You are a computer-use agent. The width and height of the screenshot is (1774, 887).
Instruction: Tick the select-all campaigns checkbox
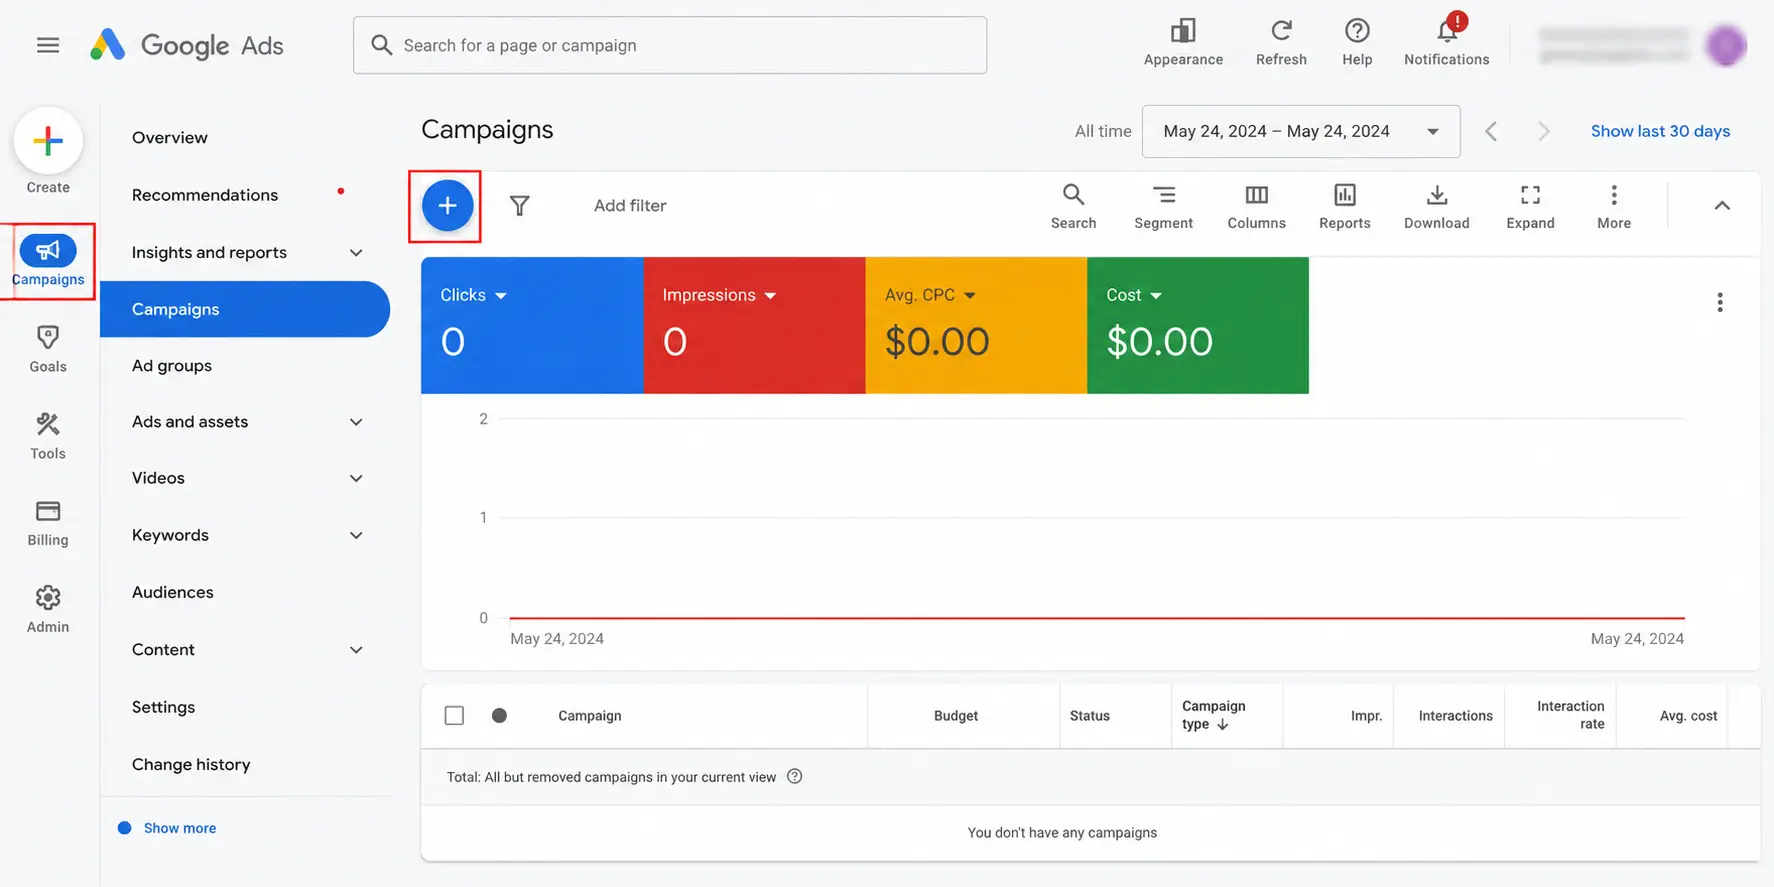454,715
